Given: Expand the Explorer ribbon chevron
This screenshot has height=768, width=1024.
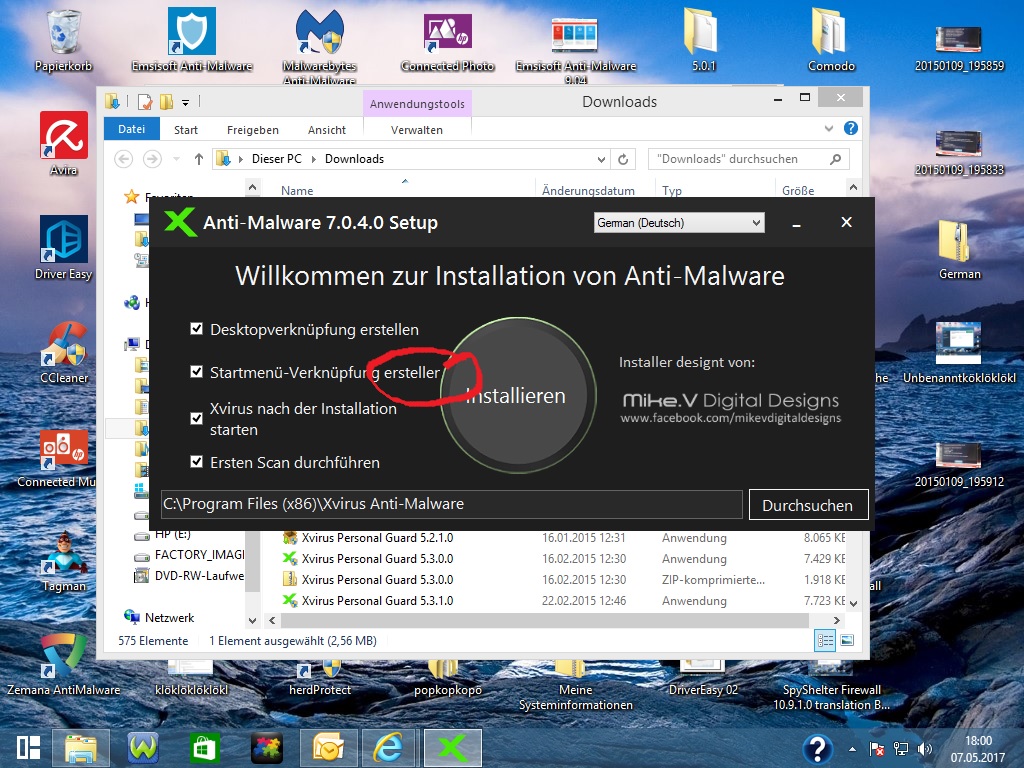Looking at the screenshot, I should (x=829, y=129).
